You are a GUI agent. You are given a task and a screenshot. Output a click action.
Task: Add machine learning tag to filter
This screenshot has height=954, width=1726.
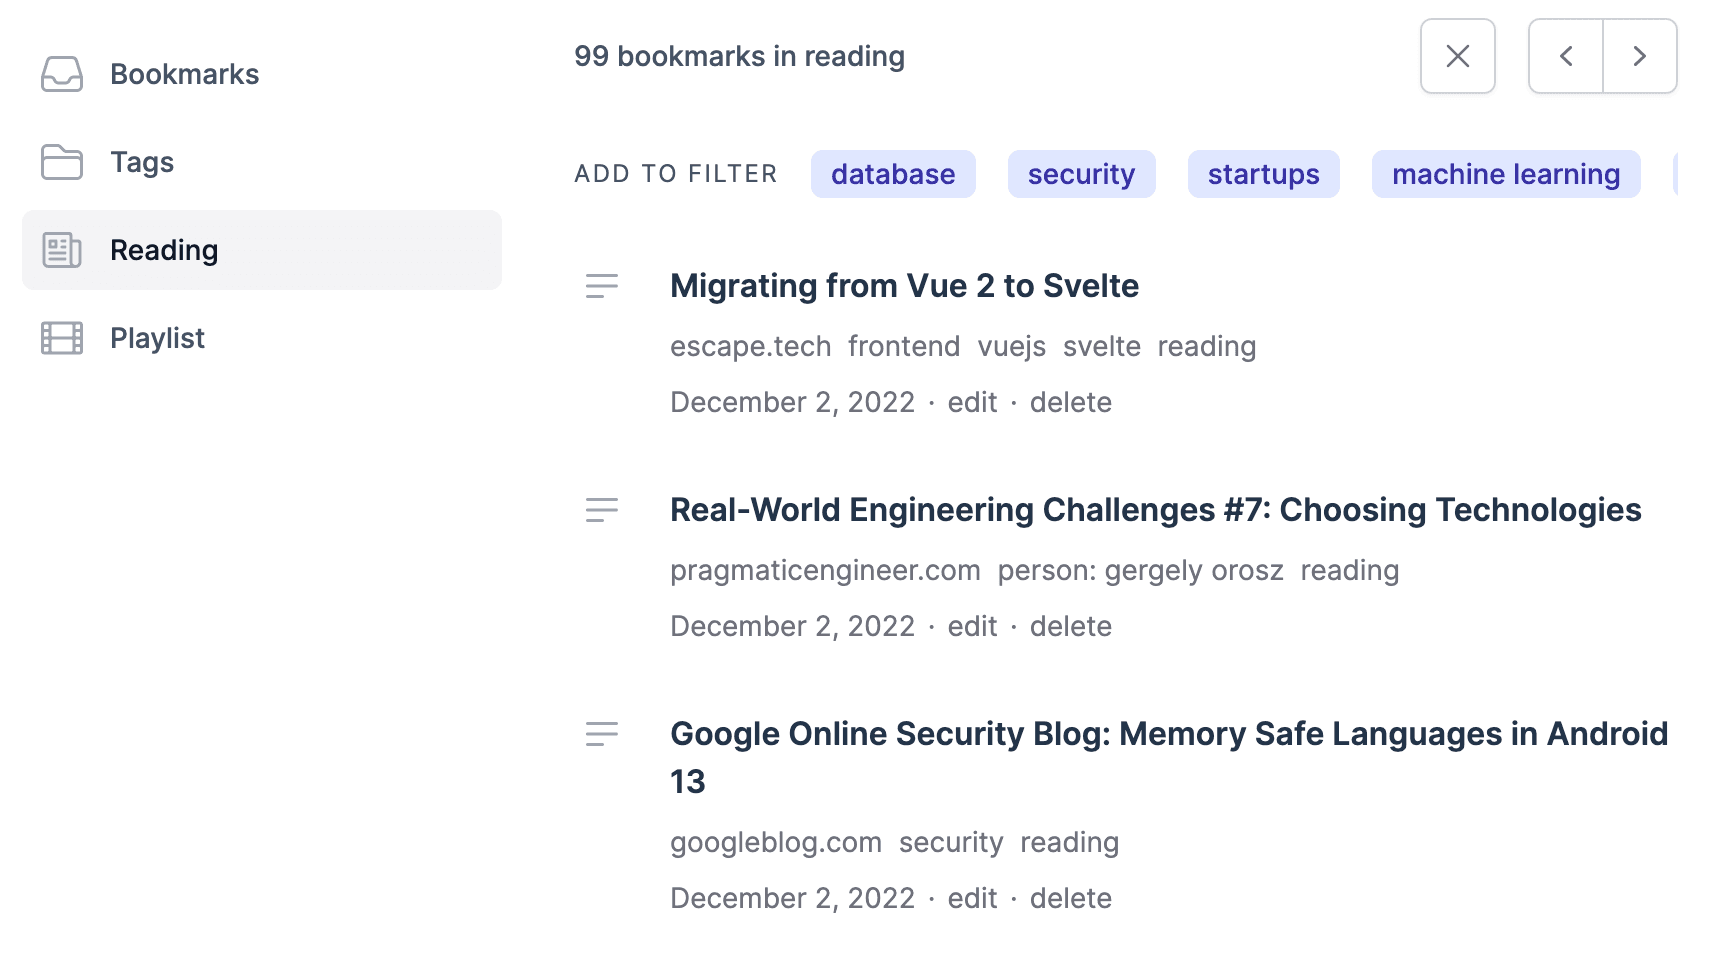1505,174
